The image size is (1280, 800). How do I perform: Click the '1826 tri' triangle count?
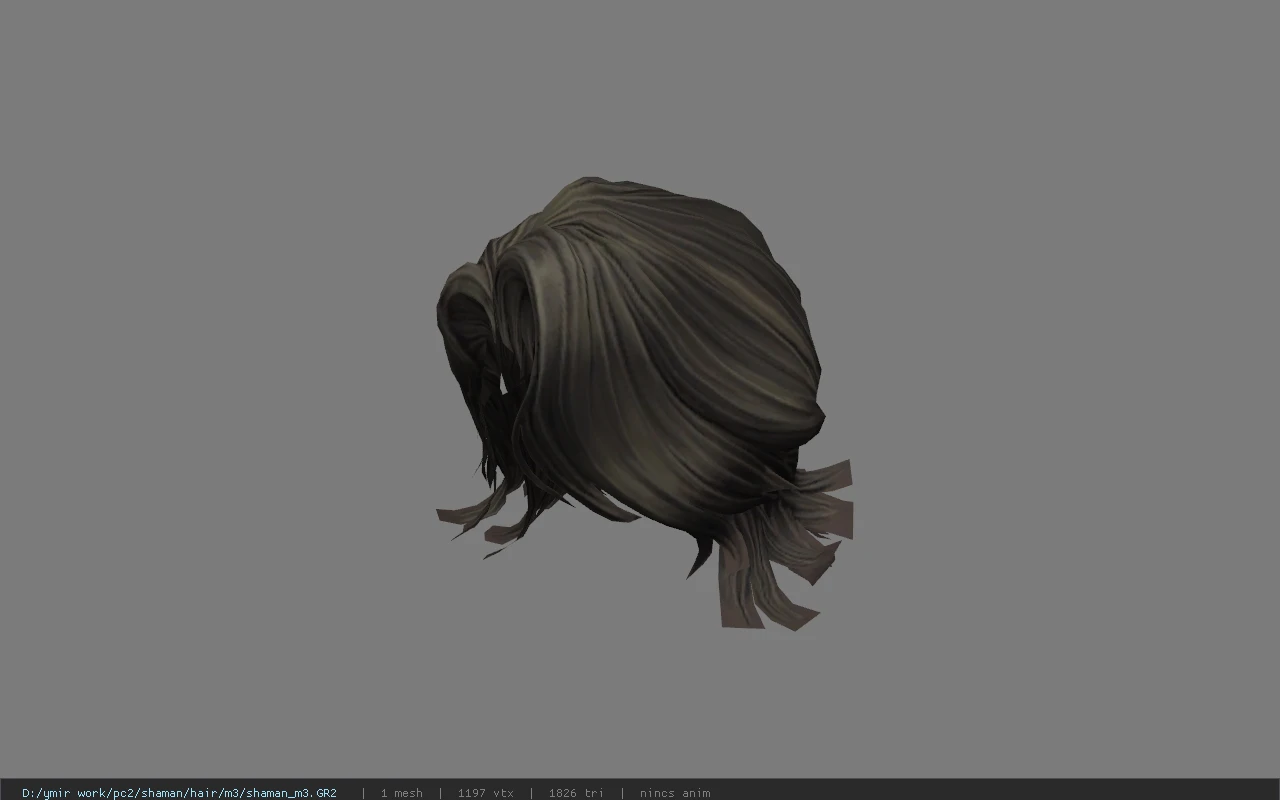(576, 793)
